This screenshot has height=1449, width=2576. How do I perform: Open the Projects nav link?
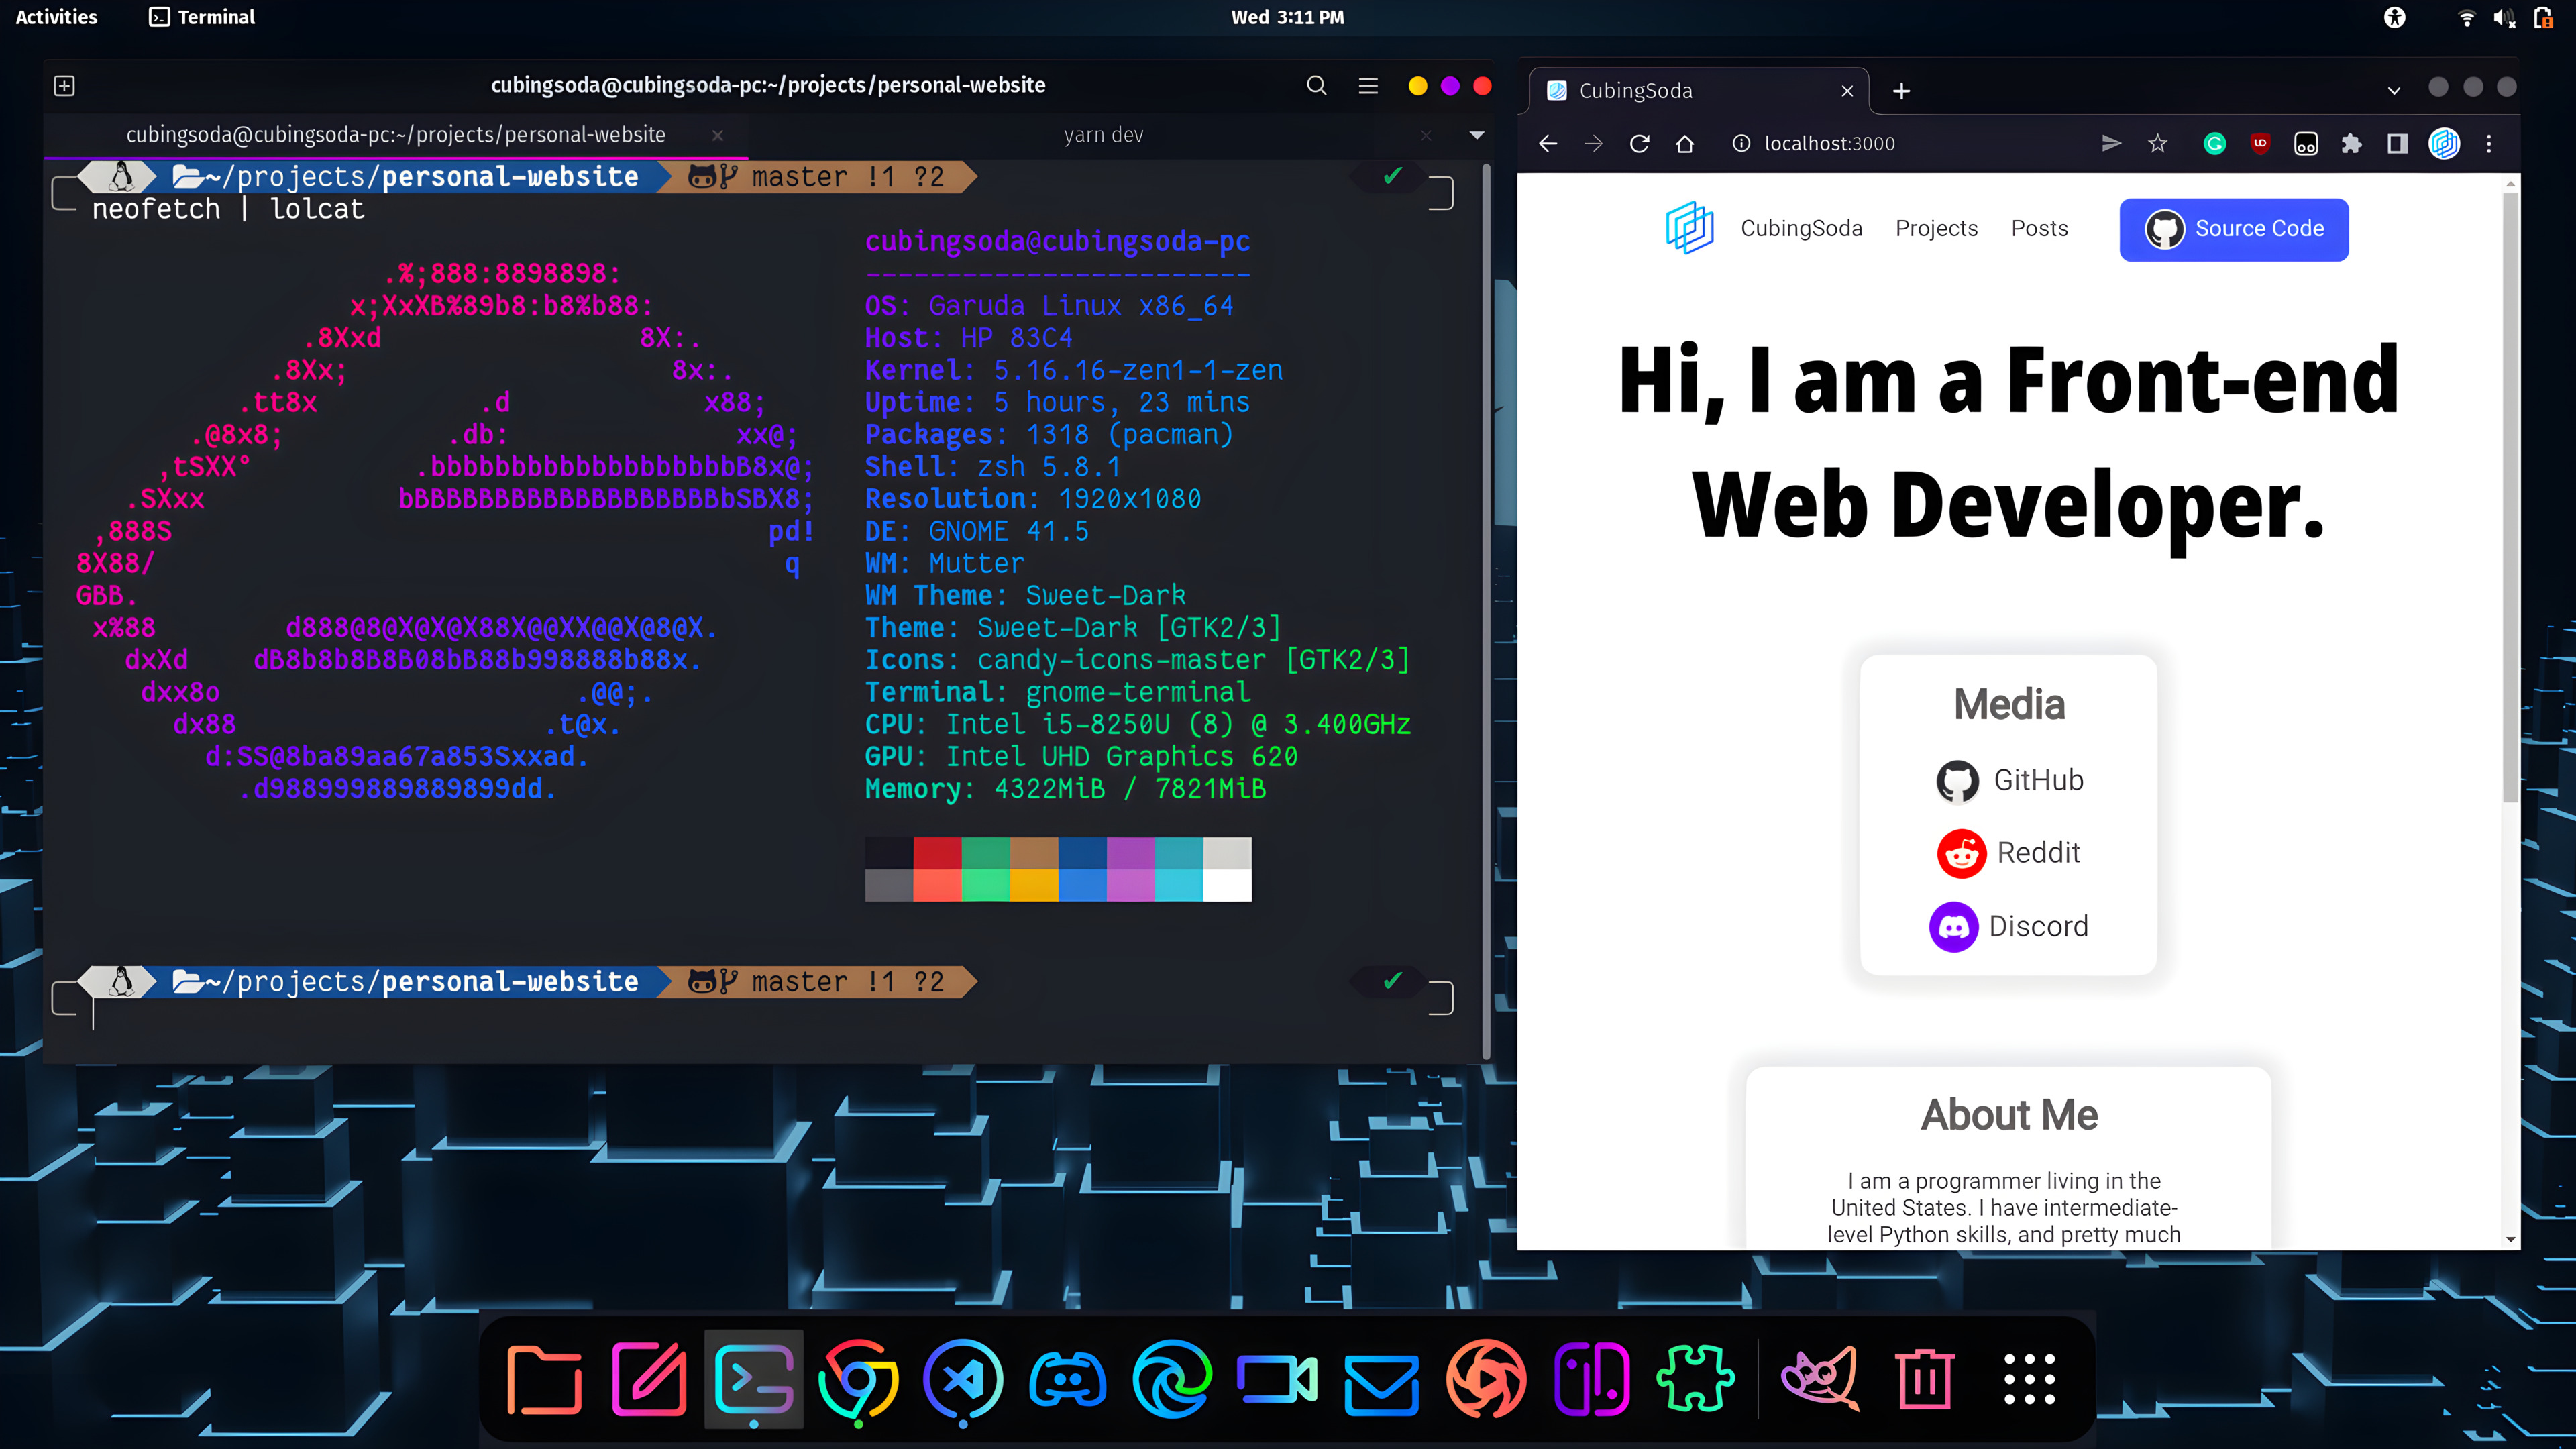click(1937, 229)
